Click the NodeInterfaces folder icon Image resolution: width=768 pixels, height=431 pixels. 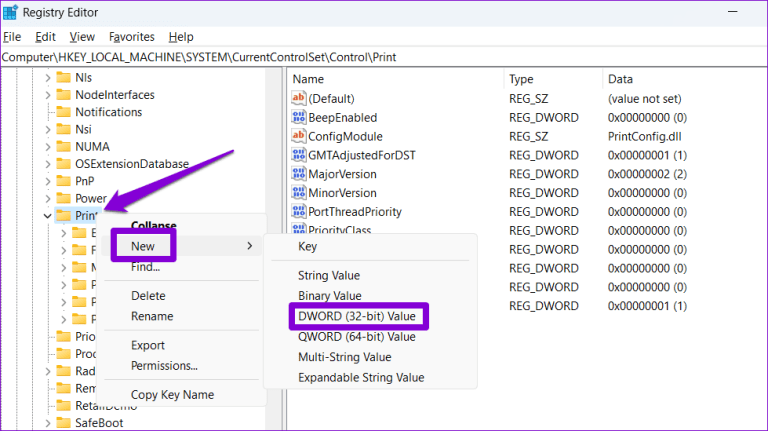[x=62, y=94]
